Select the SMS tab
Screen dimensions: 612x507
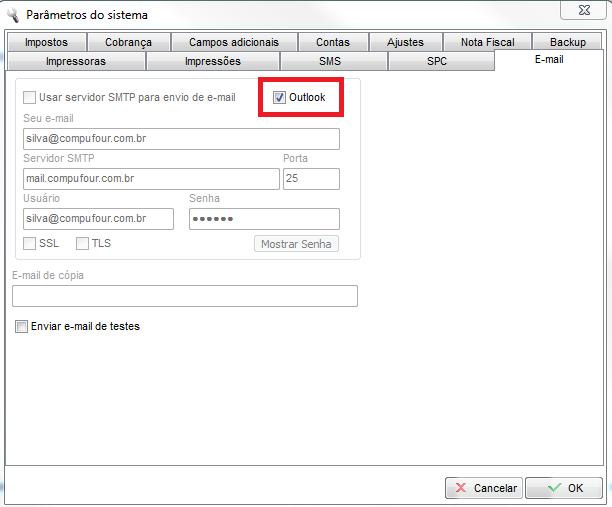[x=330, y=61]
